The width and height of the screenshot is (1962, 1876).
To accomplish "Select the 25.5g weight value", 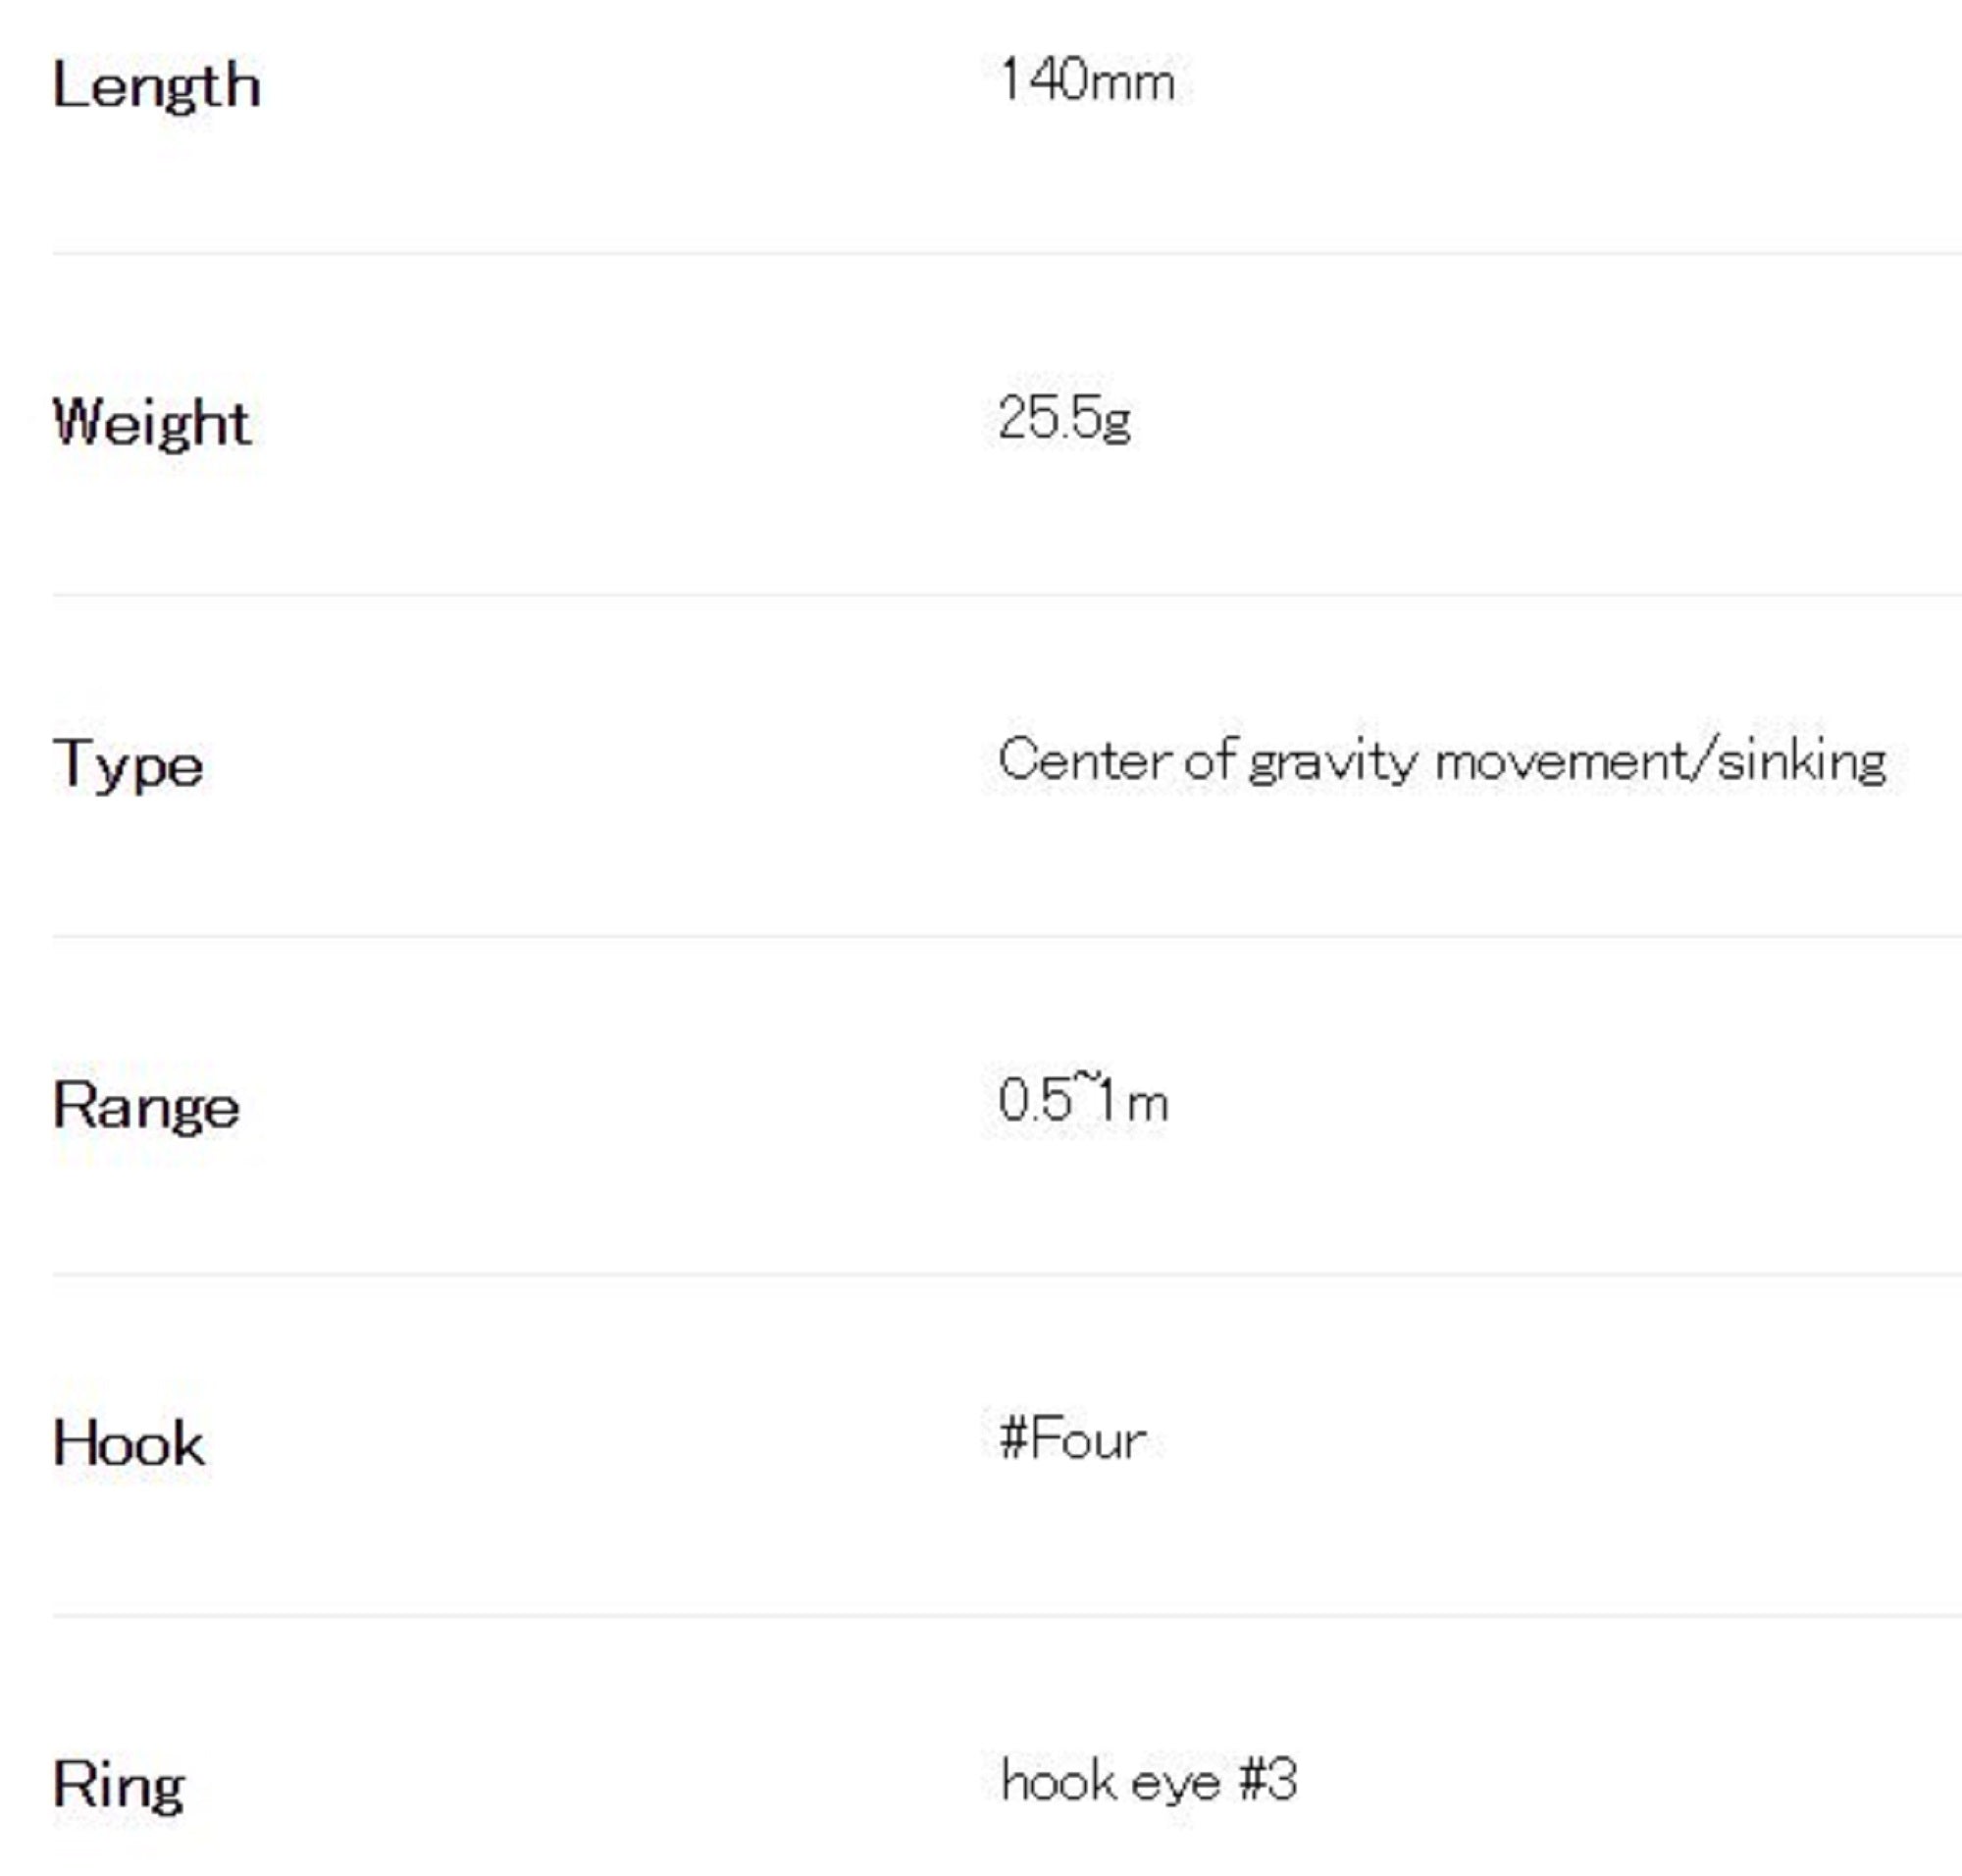I will point(1064,418).
